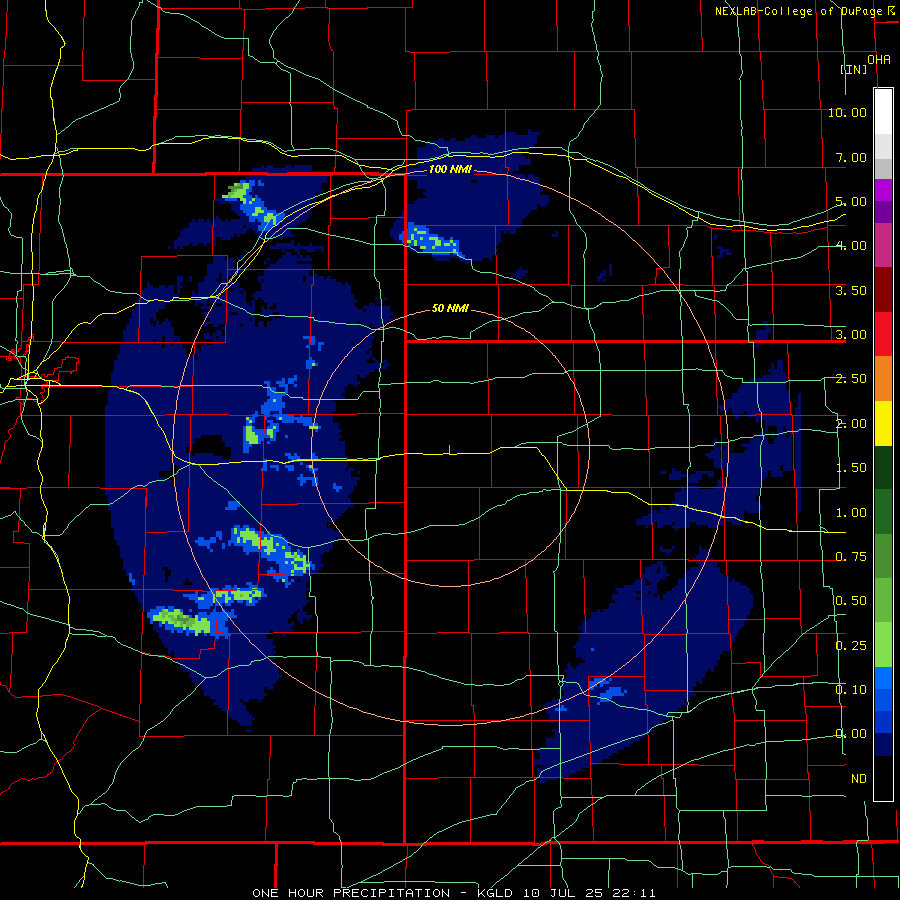Select the black ND swatch at legend bottom
Viewport: 900px width, 900px height.
[883, 778]
